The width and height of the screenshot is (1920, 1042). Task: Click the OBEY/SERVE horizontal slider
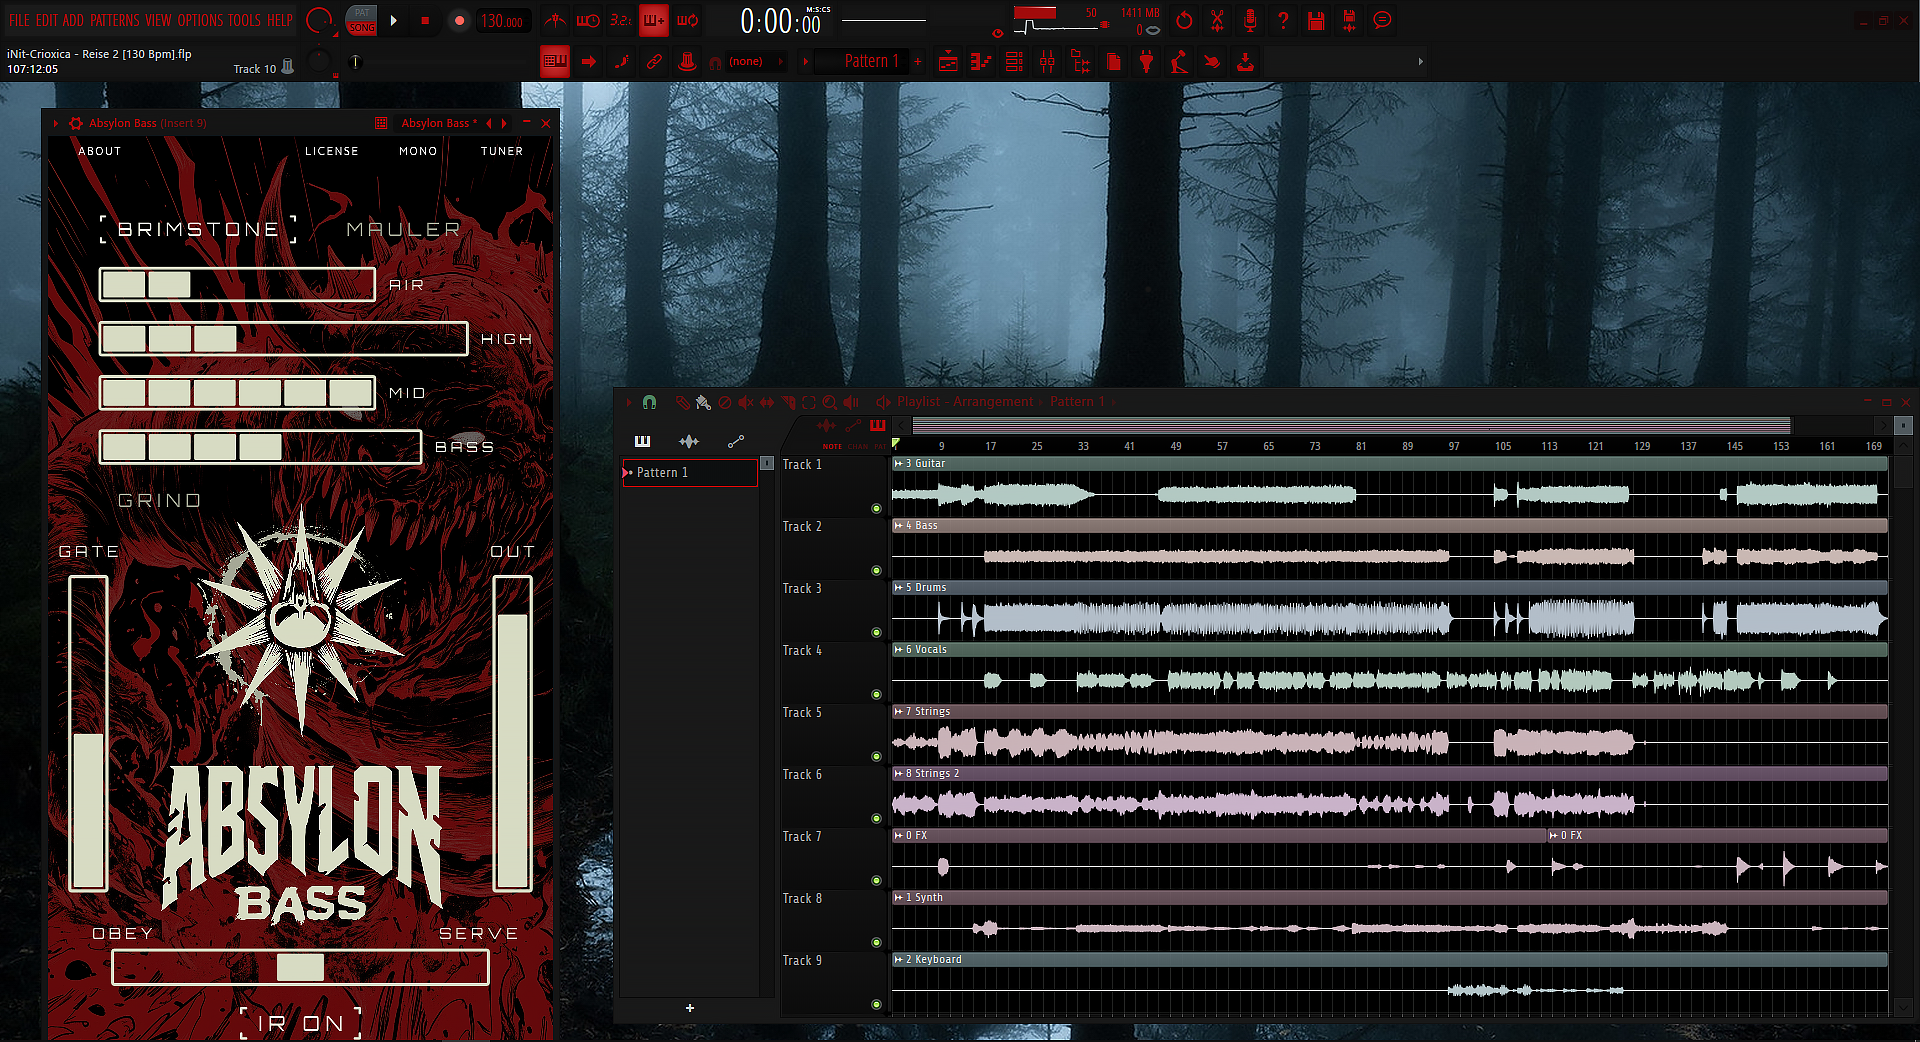click(x=300, y=967)
